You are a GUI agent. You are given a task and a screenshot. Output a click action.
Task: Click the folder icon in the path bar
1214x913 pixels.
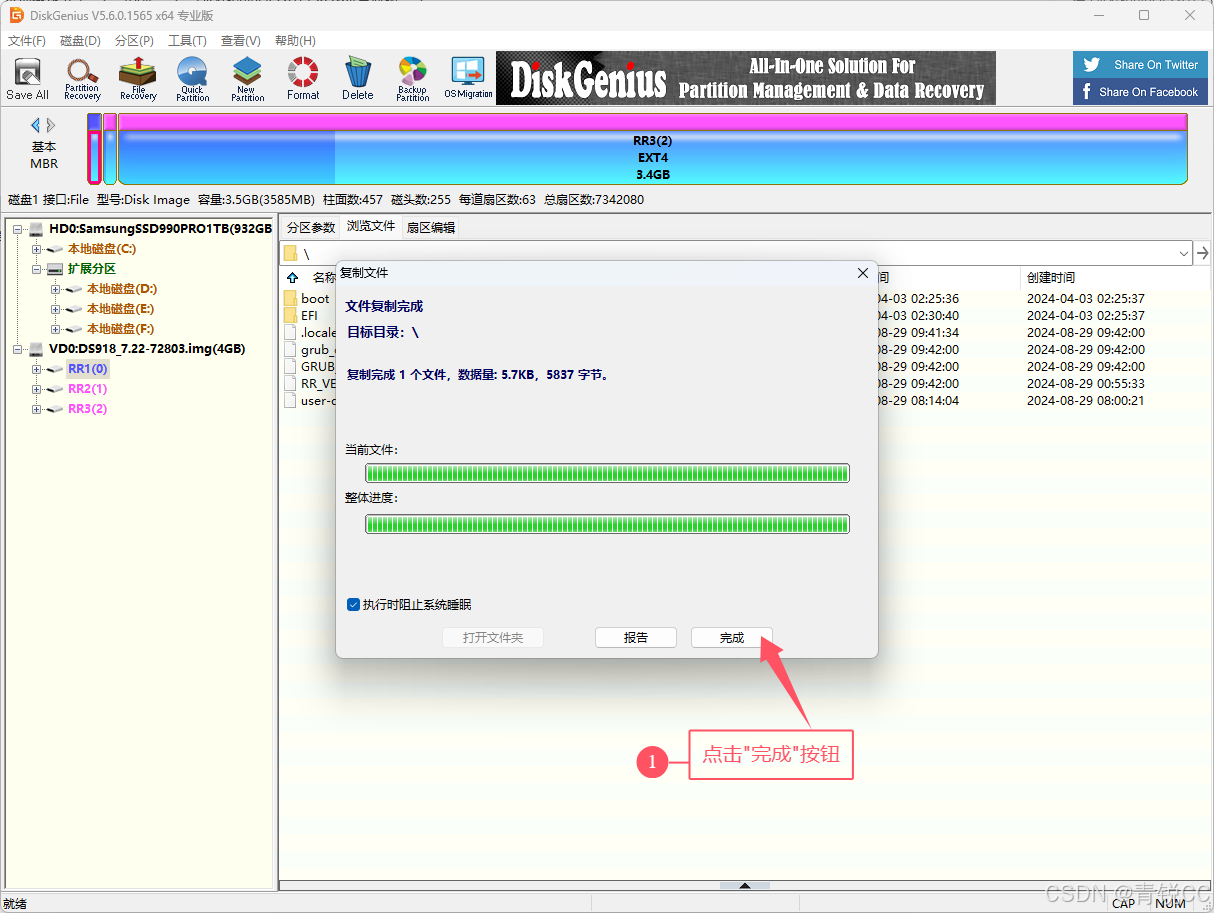(291, 253)
